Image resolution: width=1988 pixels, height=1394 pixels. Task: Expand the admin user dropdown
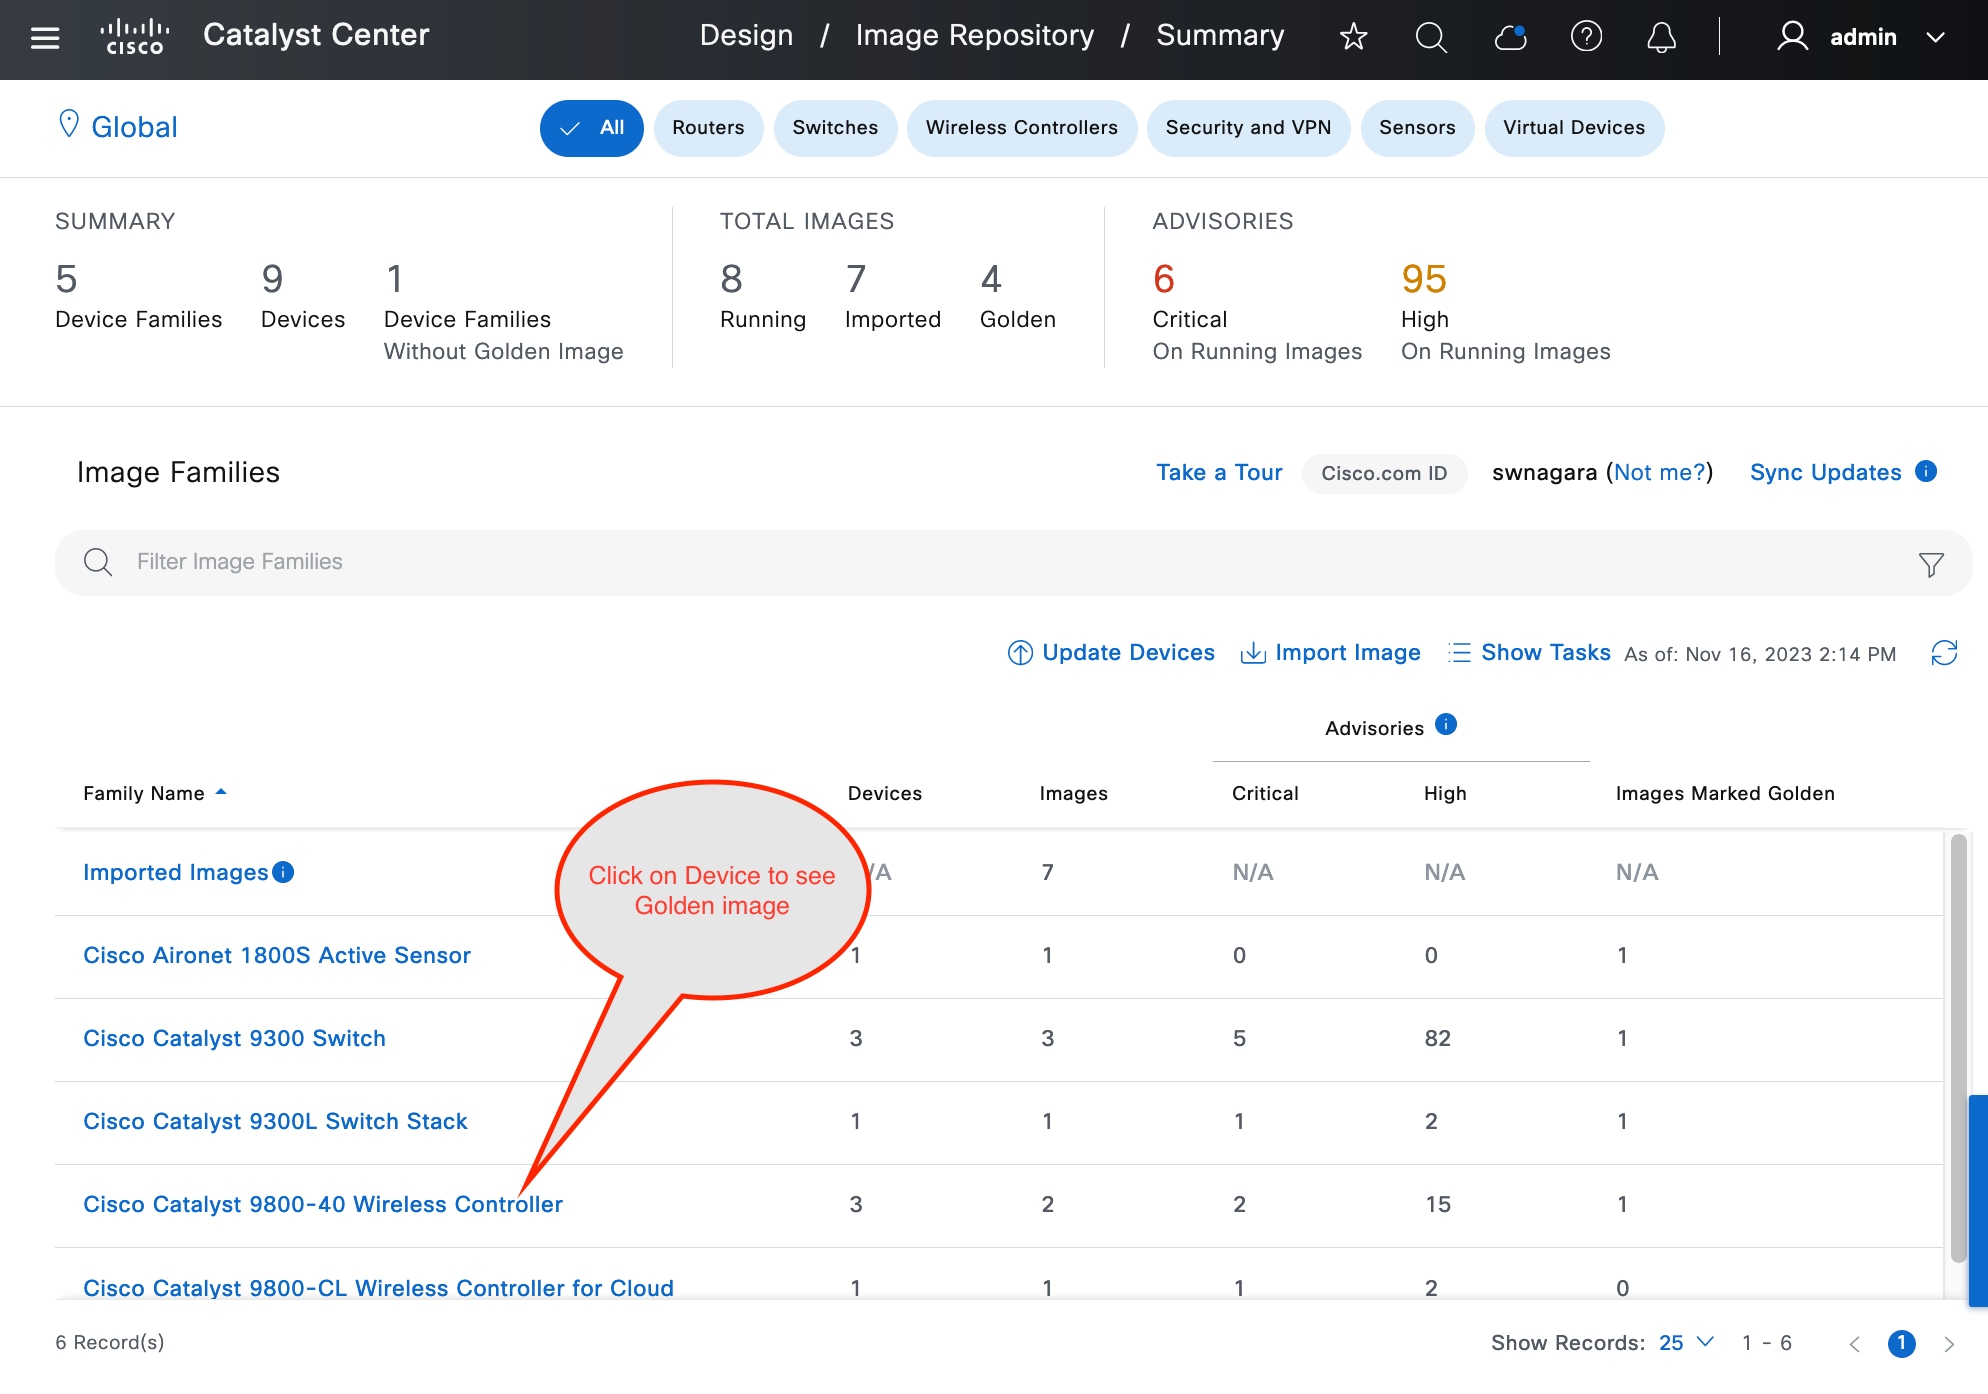coord(1936,37)
